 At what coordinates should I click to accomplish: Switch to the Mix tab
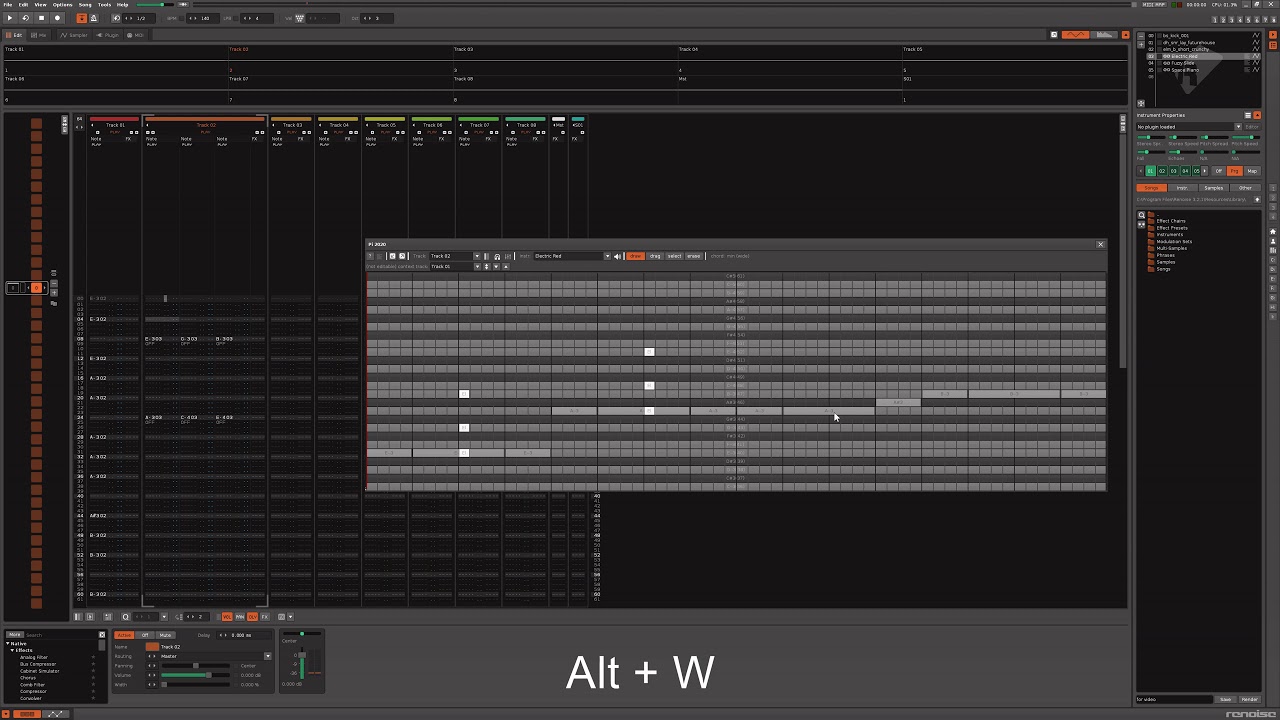39,35
